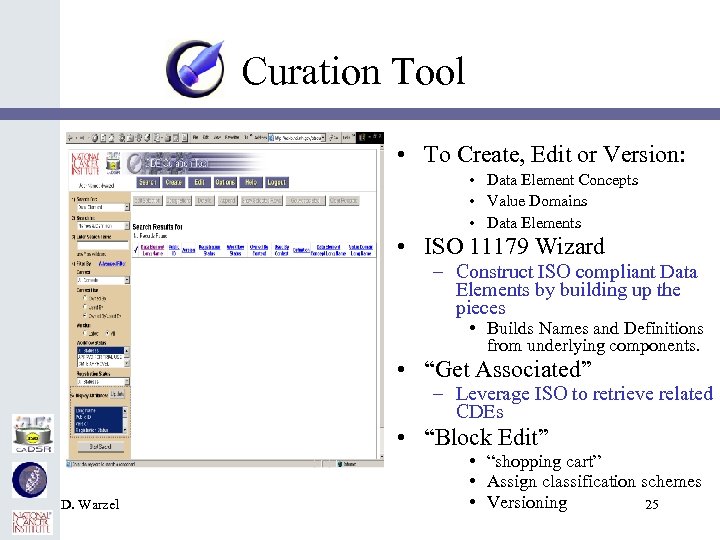Click the Help navigation button
The width and height of the screenshot is (720, 540).
pyautogui.click(x=251, y=182)
